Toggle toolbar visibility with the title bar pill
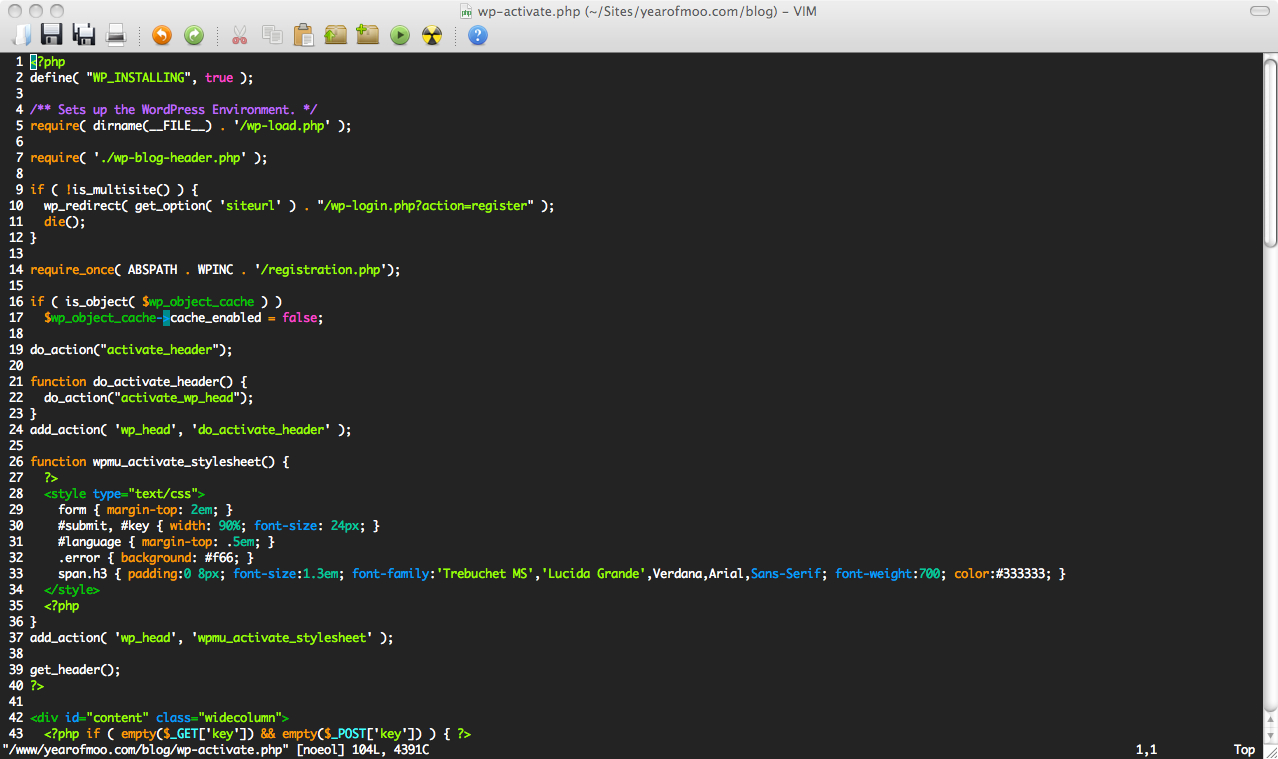1278x759 pixels. (1258, 10)
